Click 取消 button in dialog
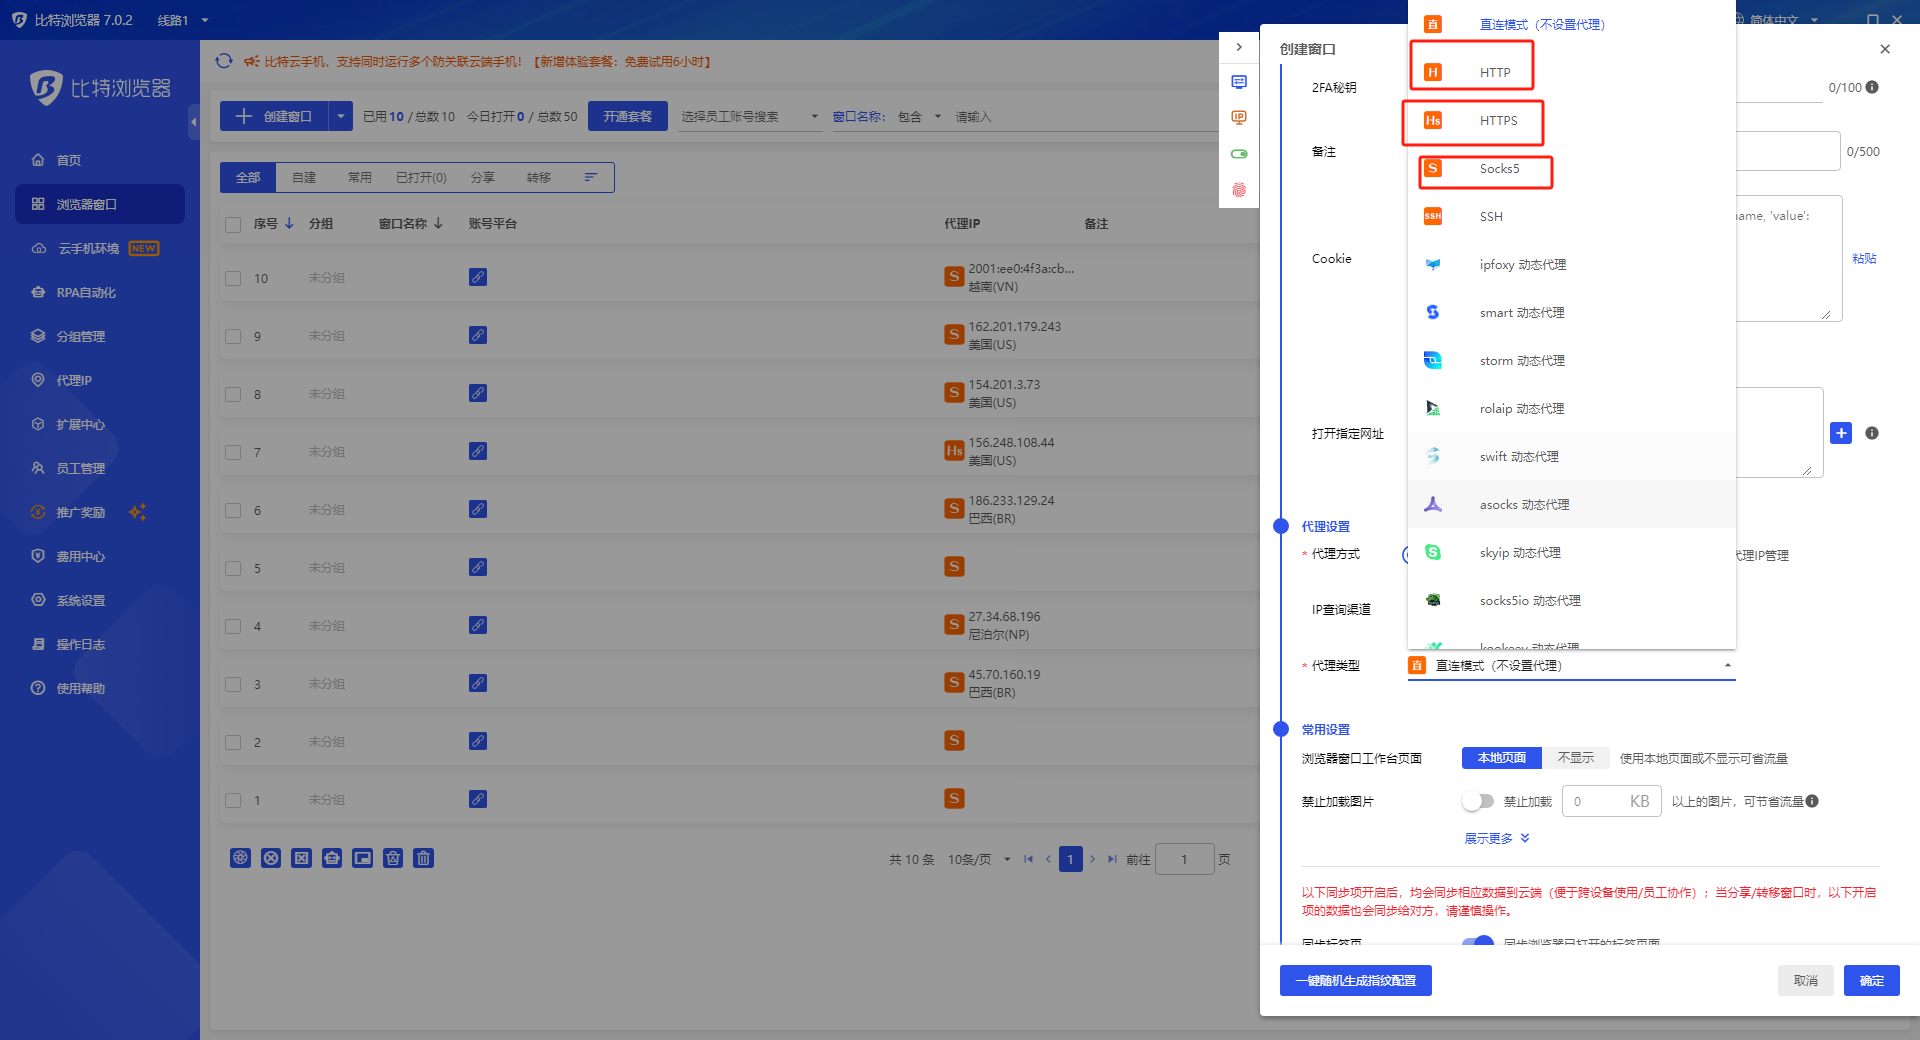 tap(1805, 980)
